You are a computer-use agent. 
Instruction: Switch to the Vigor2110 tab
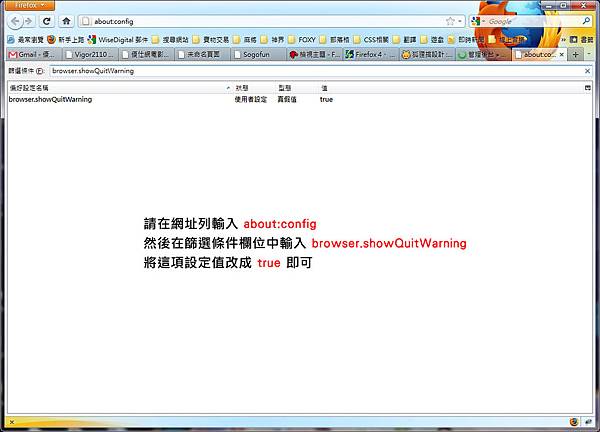pyautogui.click(x=90, y=55)
